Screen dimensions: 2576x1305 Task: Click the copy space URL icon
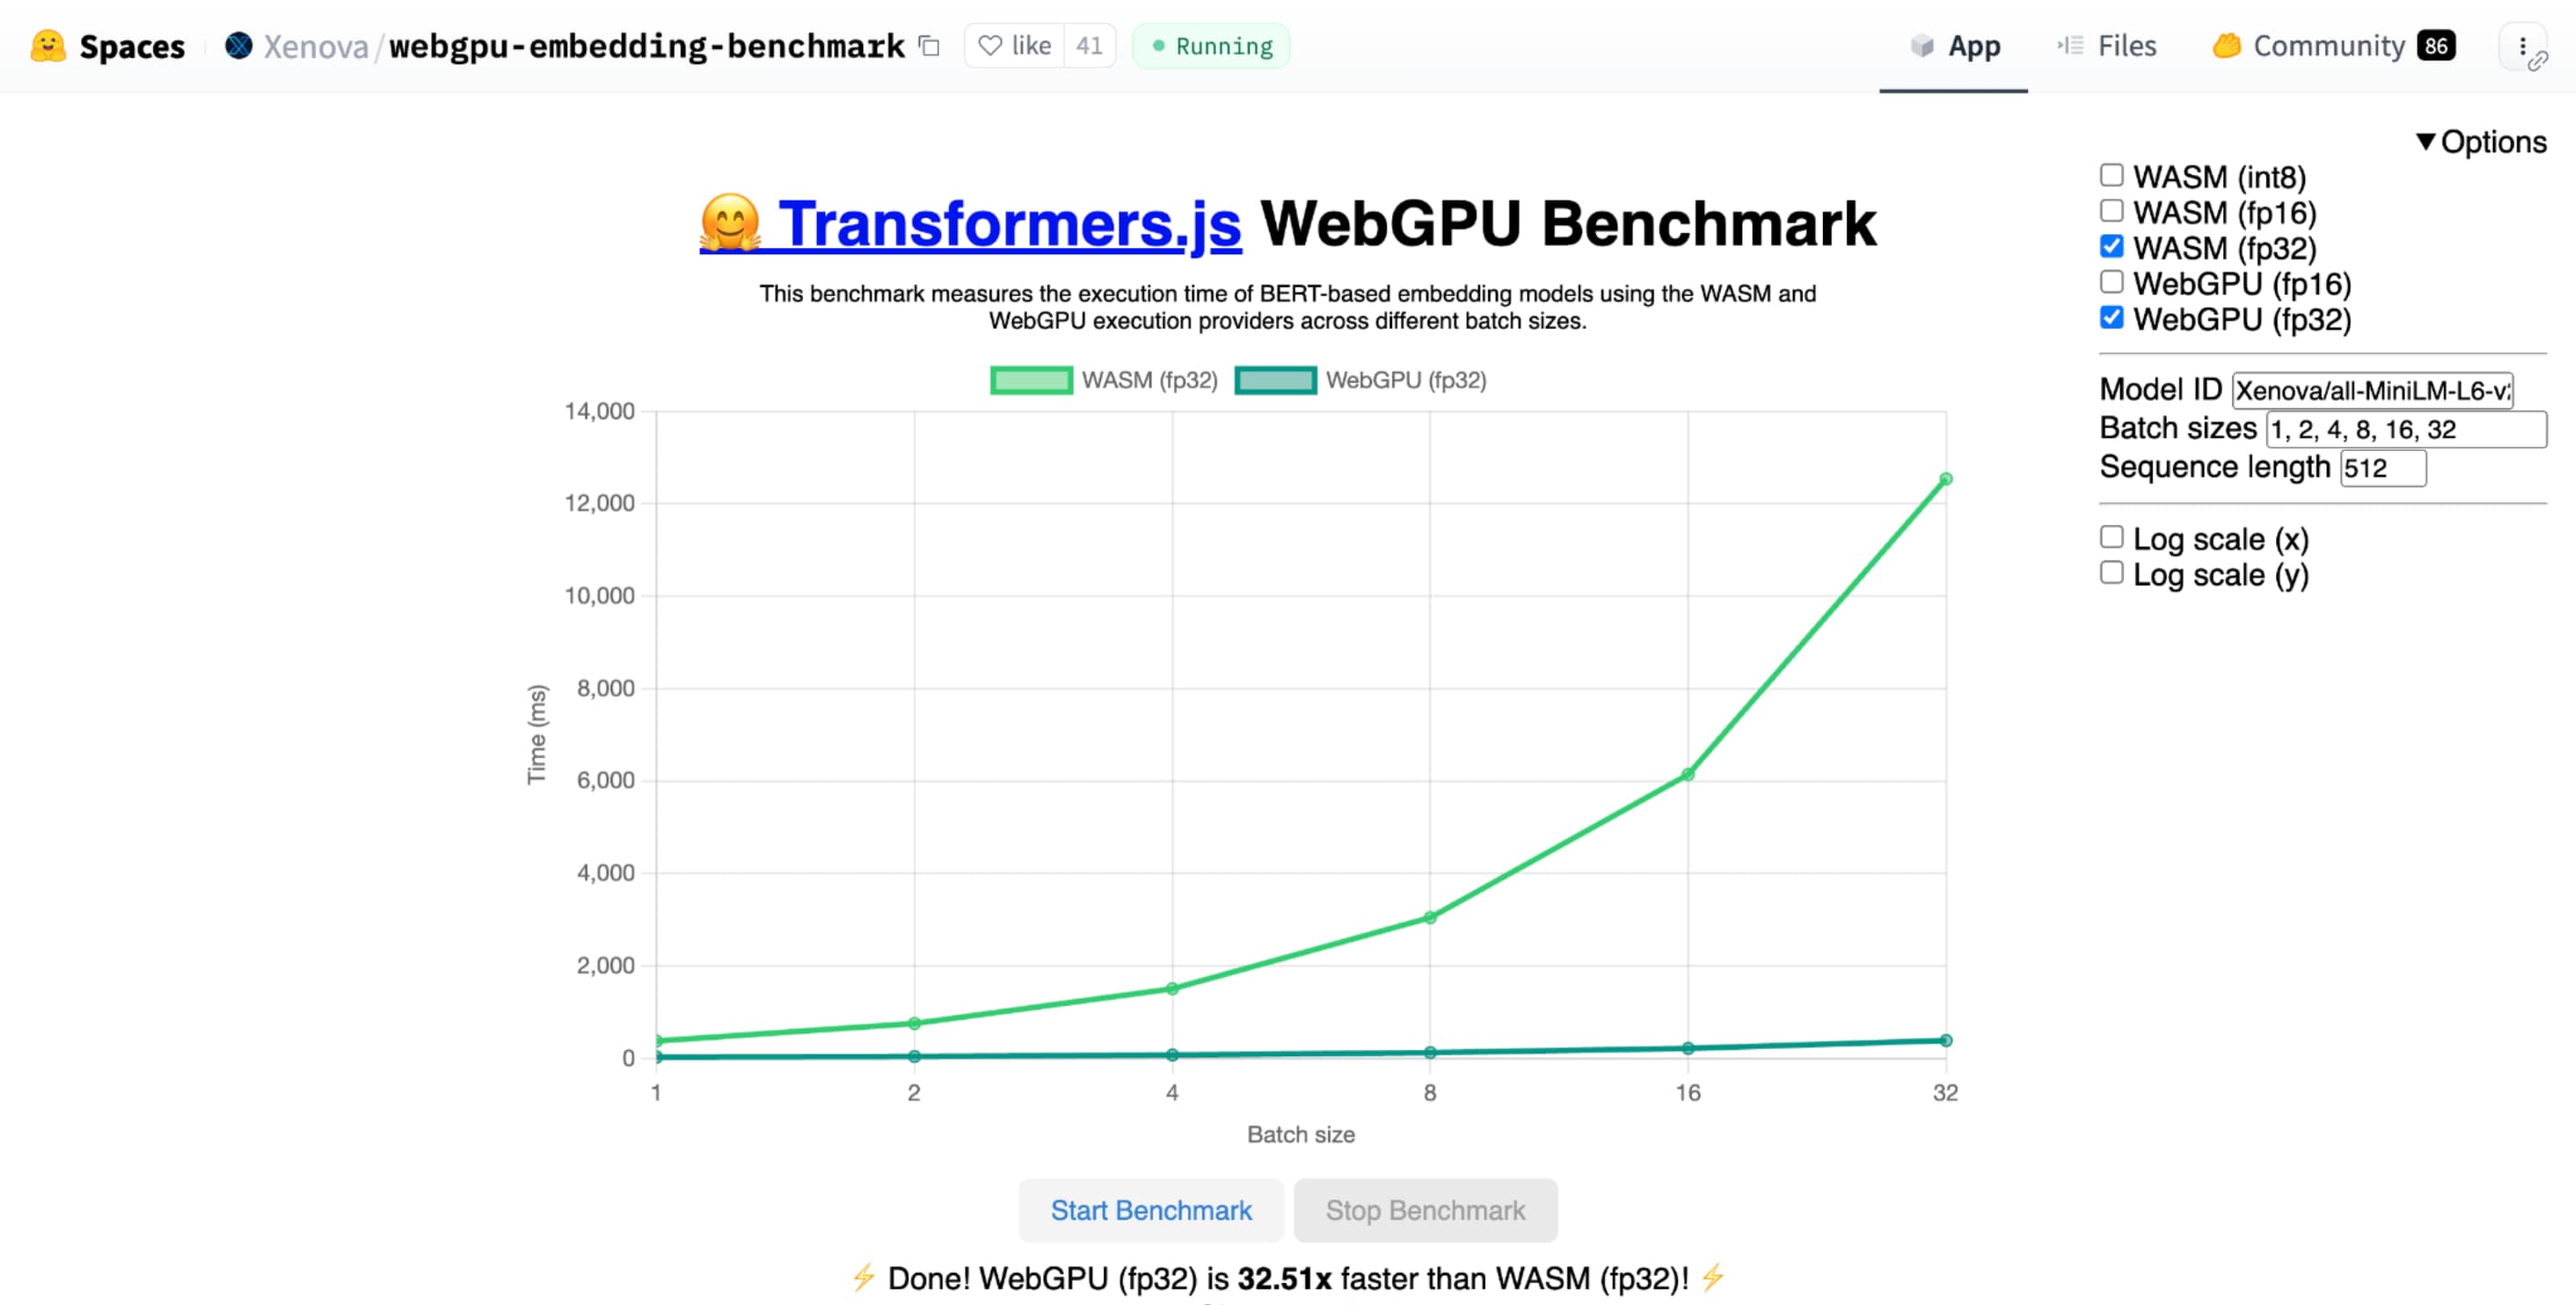tap(927, 45)
